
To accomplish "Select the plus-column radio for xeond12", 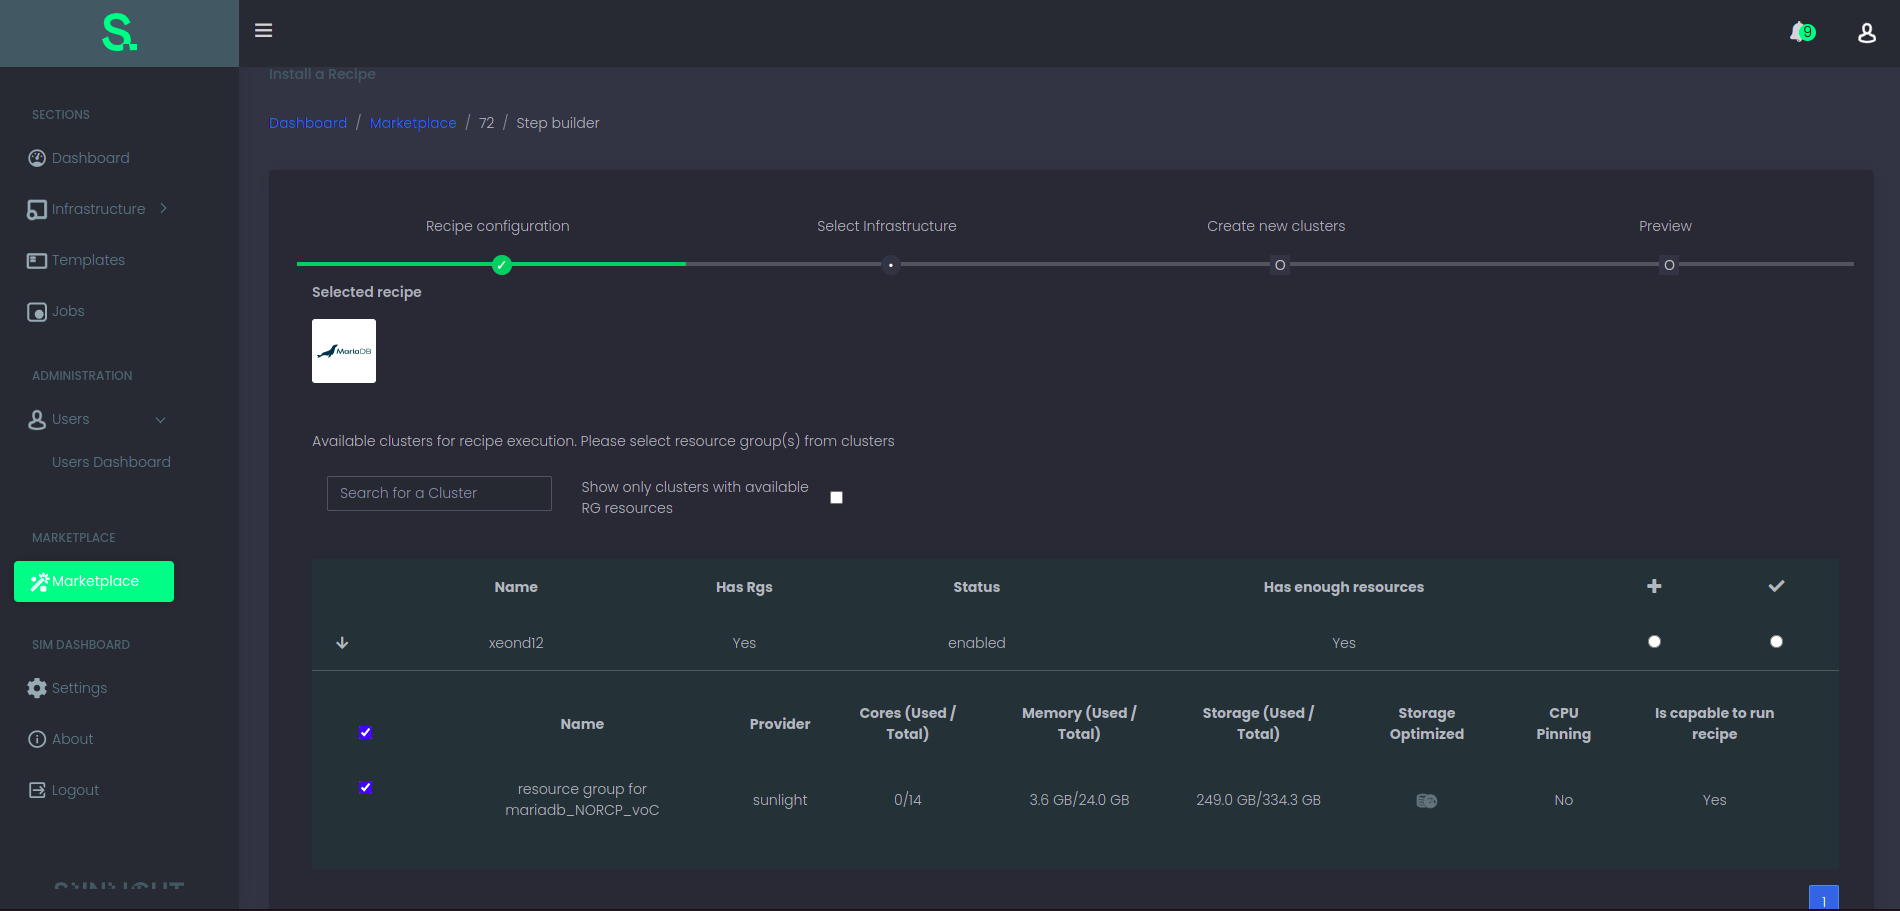I will point(1654,642).
